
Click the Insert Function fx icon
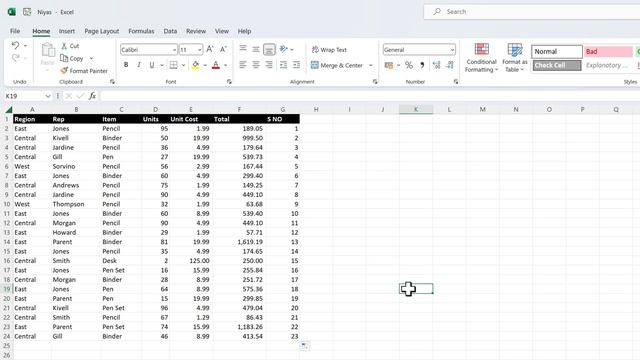(x=92, y=96)
